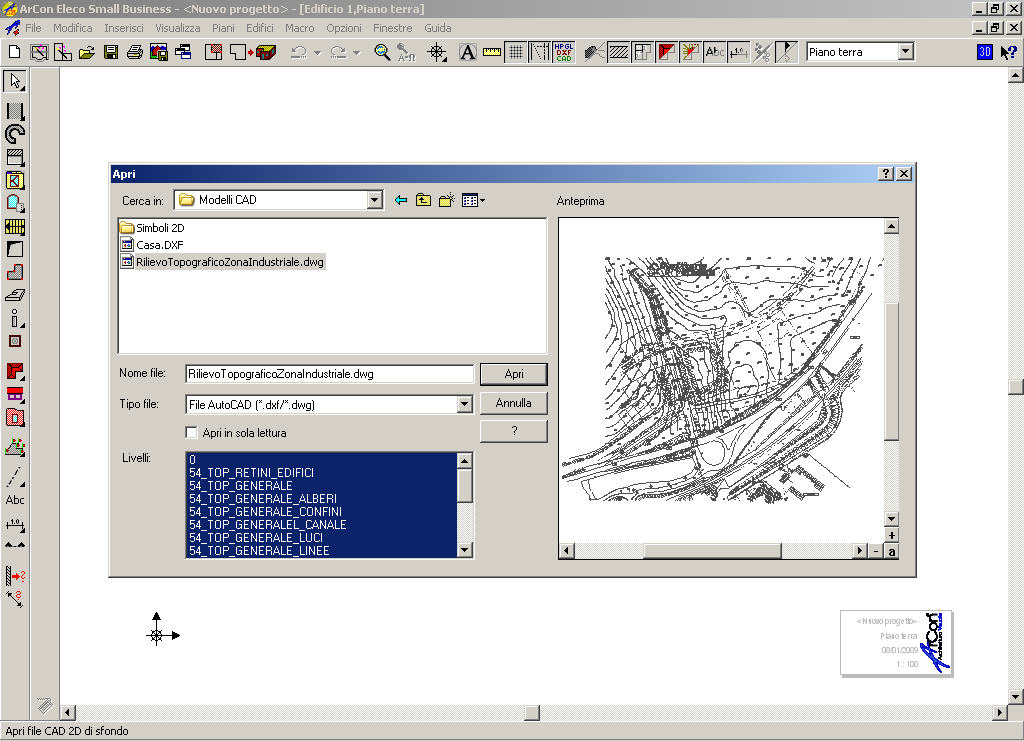Click the '?' button below Annulla
The image size is (1024, 741).
[514, 431]
